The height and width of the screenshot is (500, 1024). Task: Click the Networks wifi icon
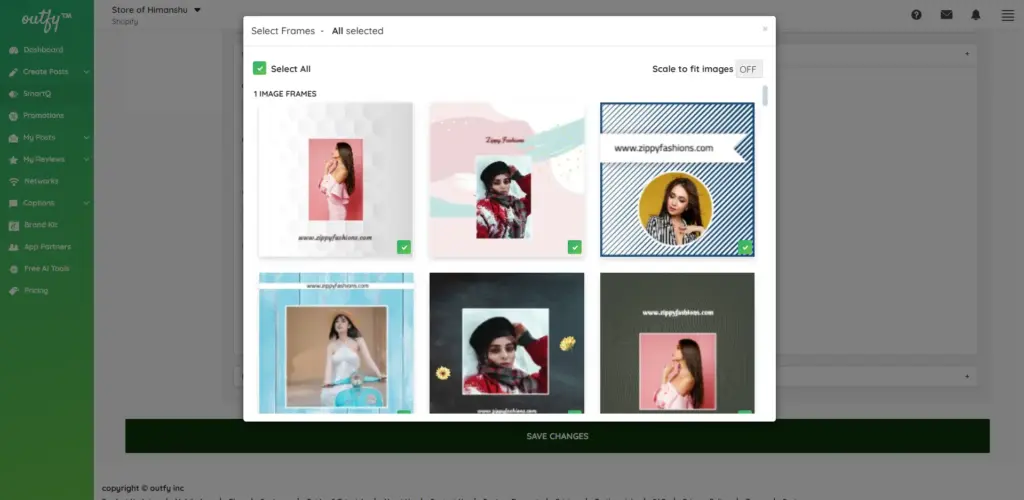tap(14, 181)
